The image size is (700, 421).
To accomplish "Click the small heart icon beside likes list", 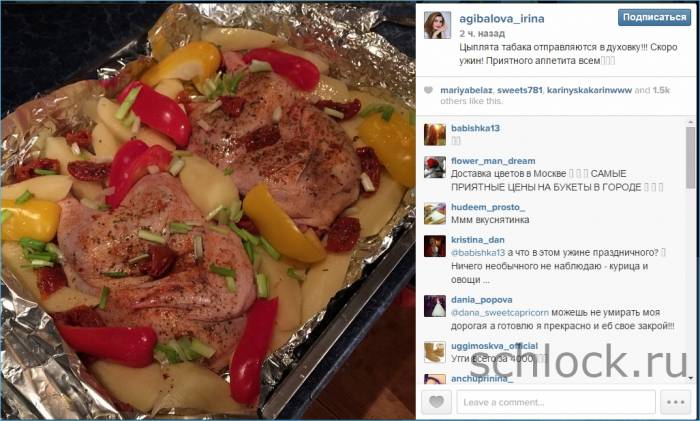I will click(428, 90).
